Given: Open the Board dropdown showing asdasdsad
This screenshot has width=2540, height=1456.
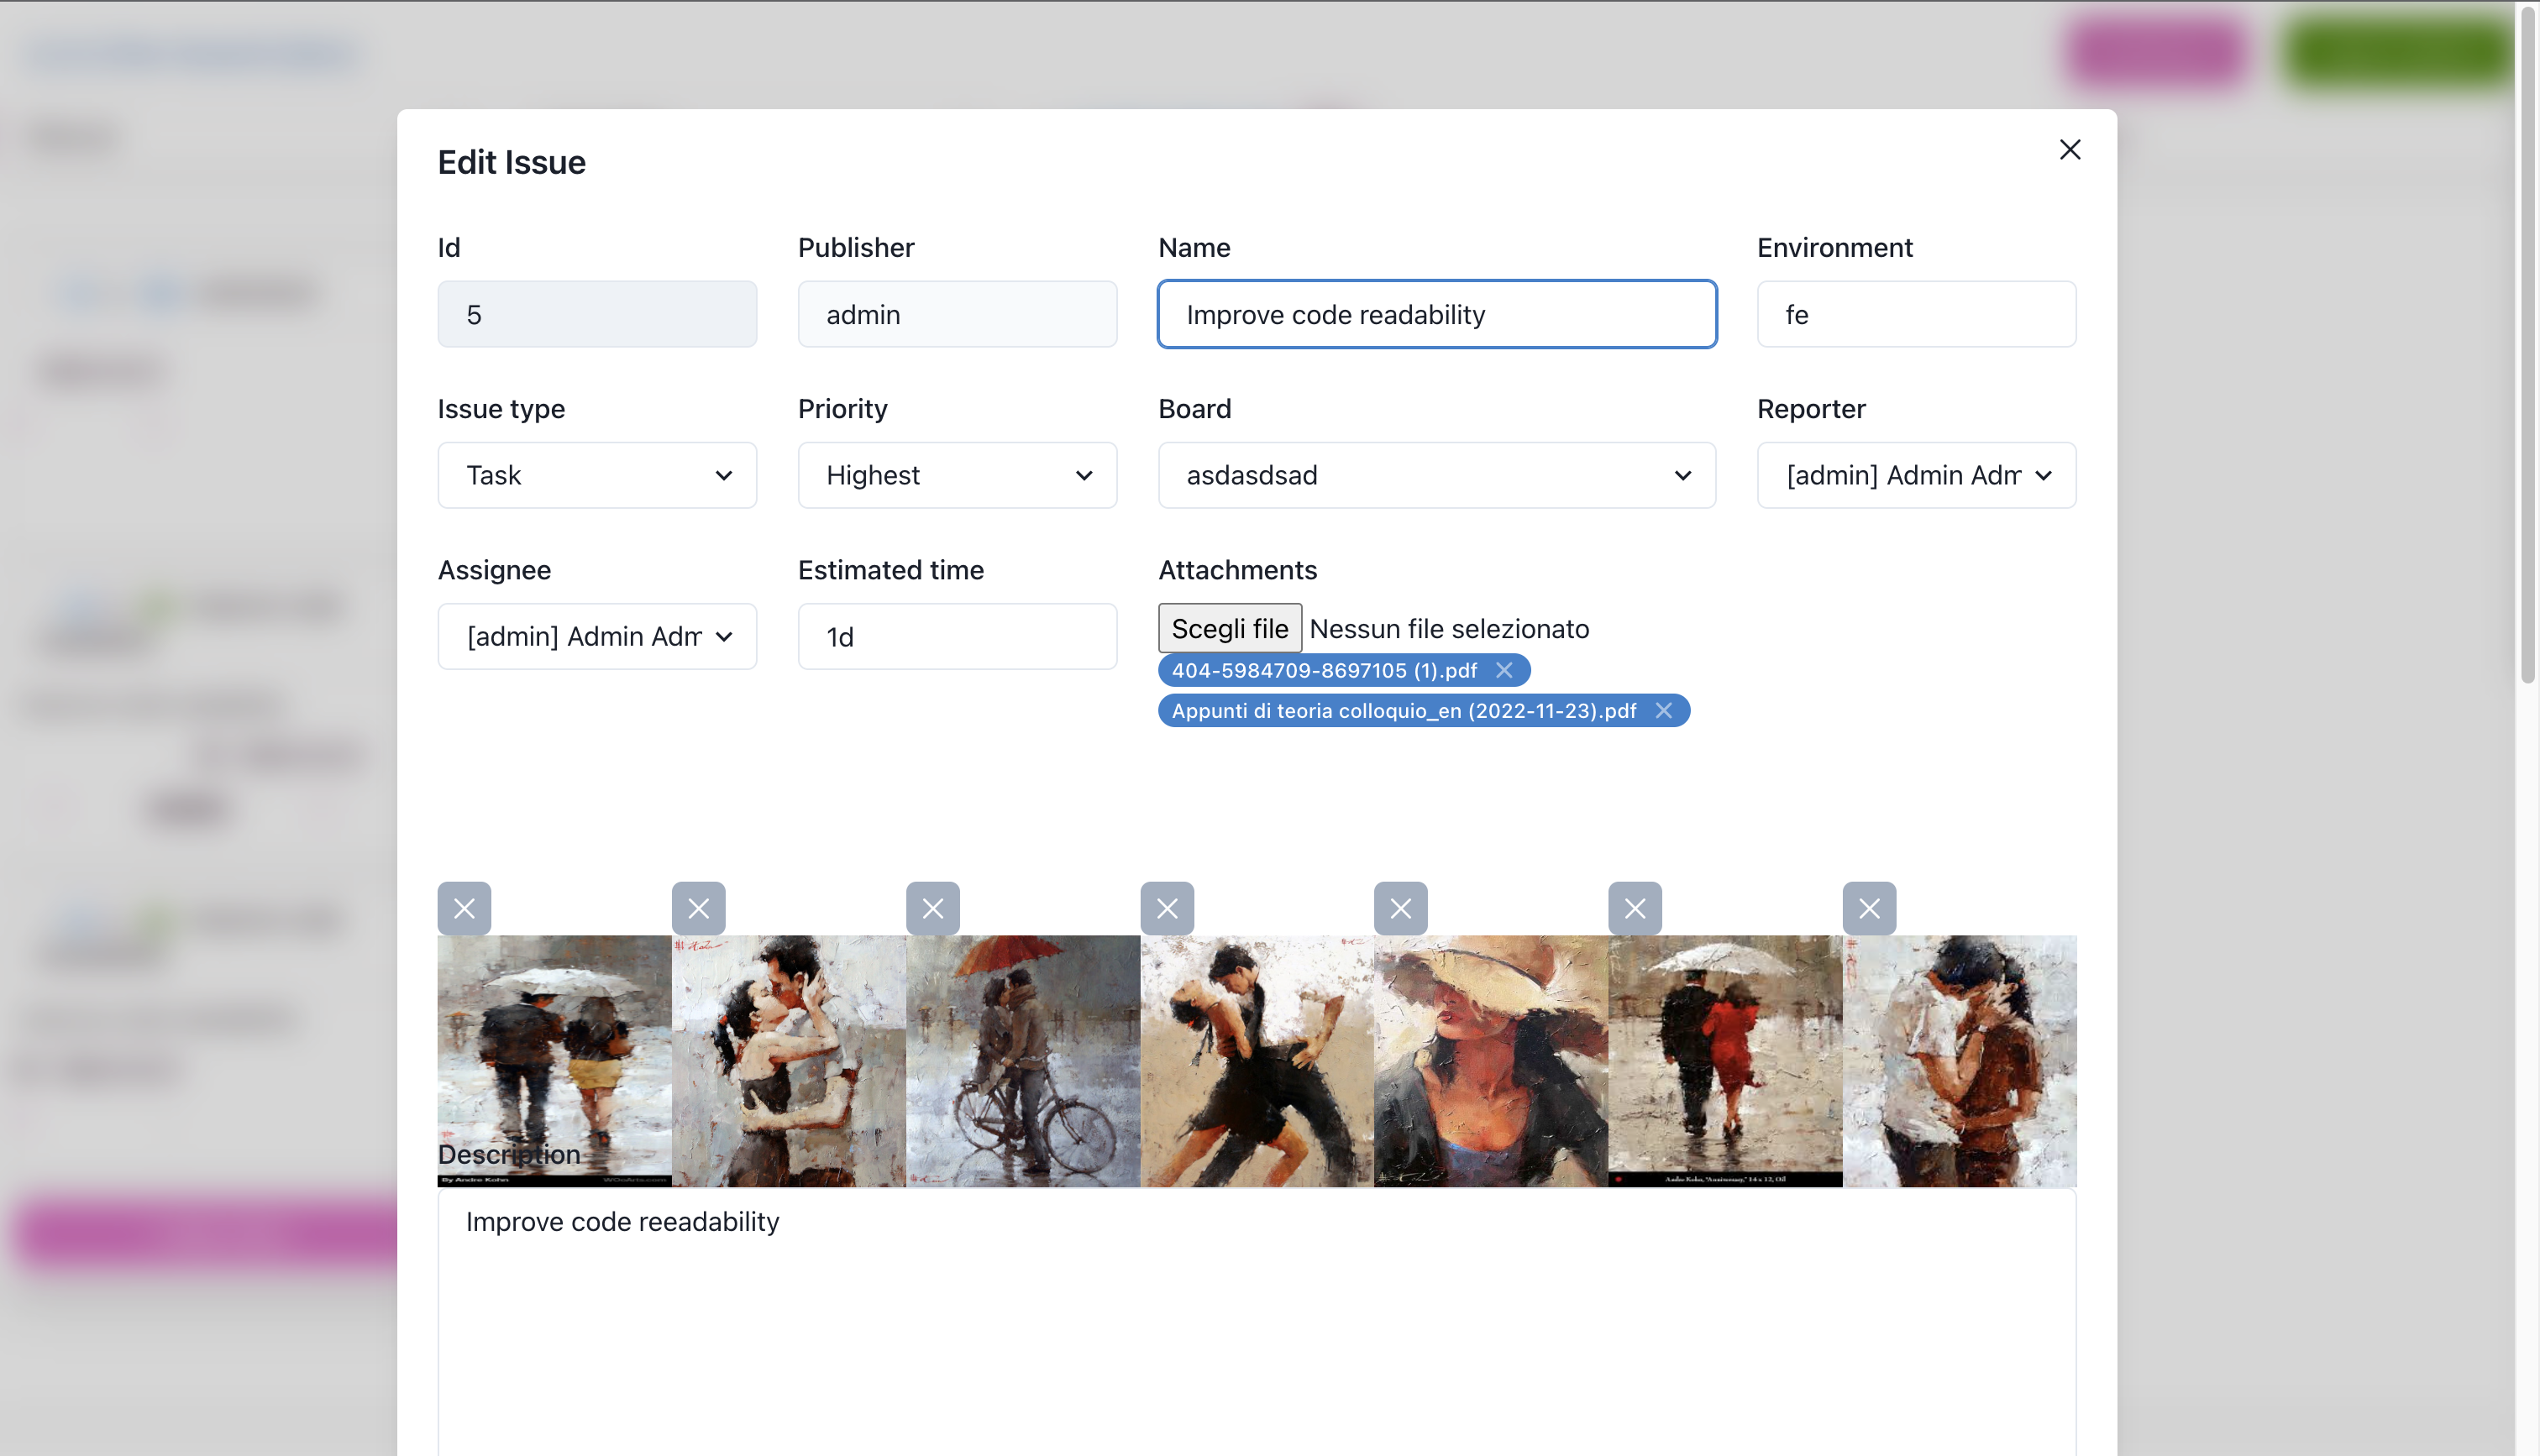Looking at the screenshot, I should (x=1436, y=475).
